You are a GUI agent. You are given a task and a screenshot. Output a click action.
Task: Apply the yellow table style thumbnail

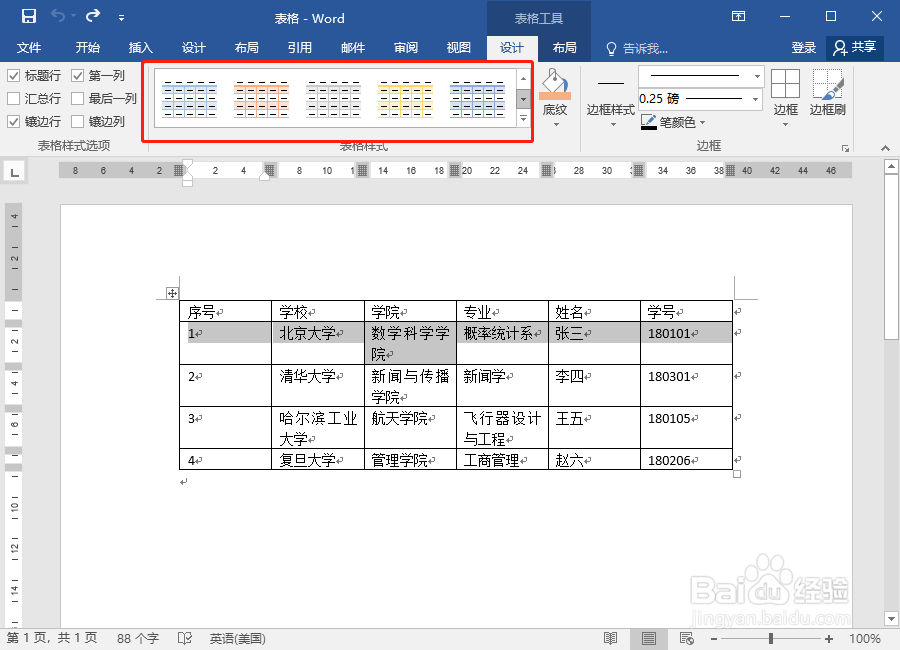(405, 99)
